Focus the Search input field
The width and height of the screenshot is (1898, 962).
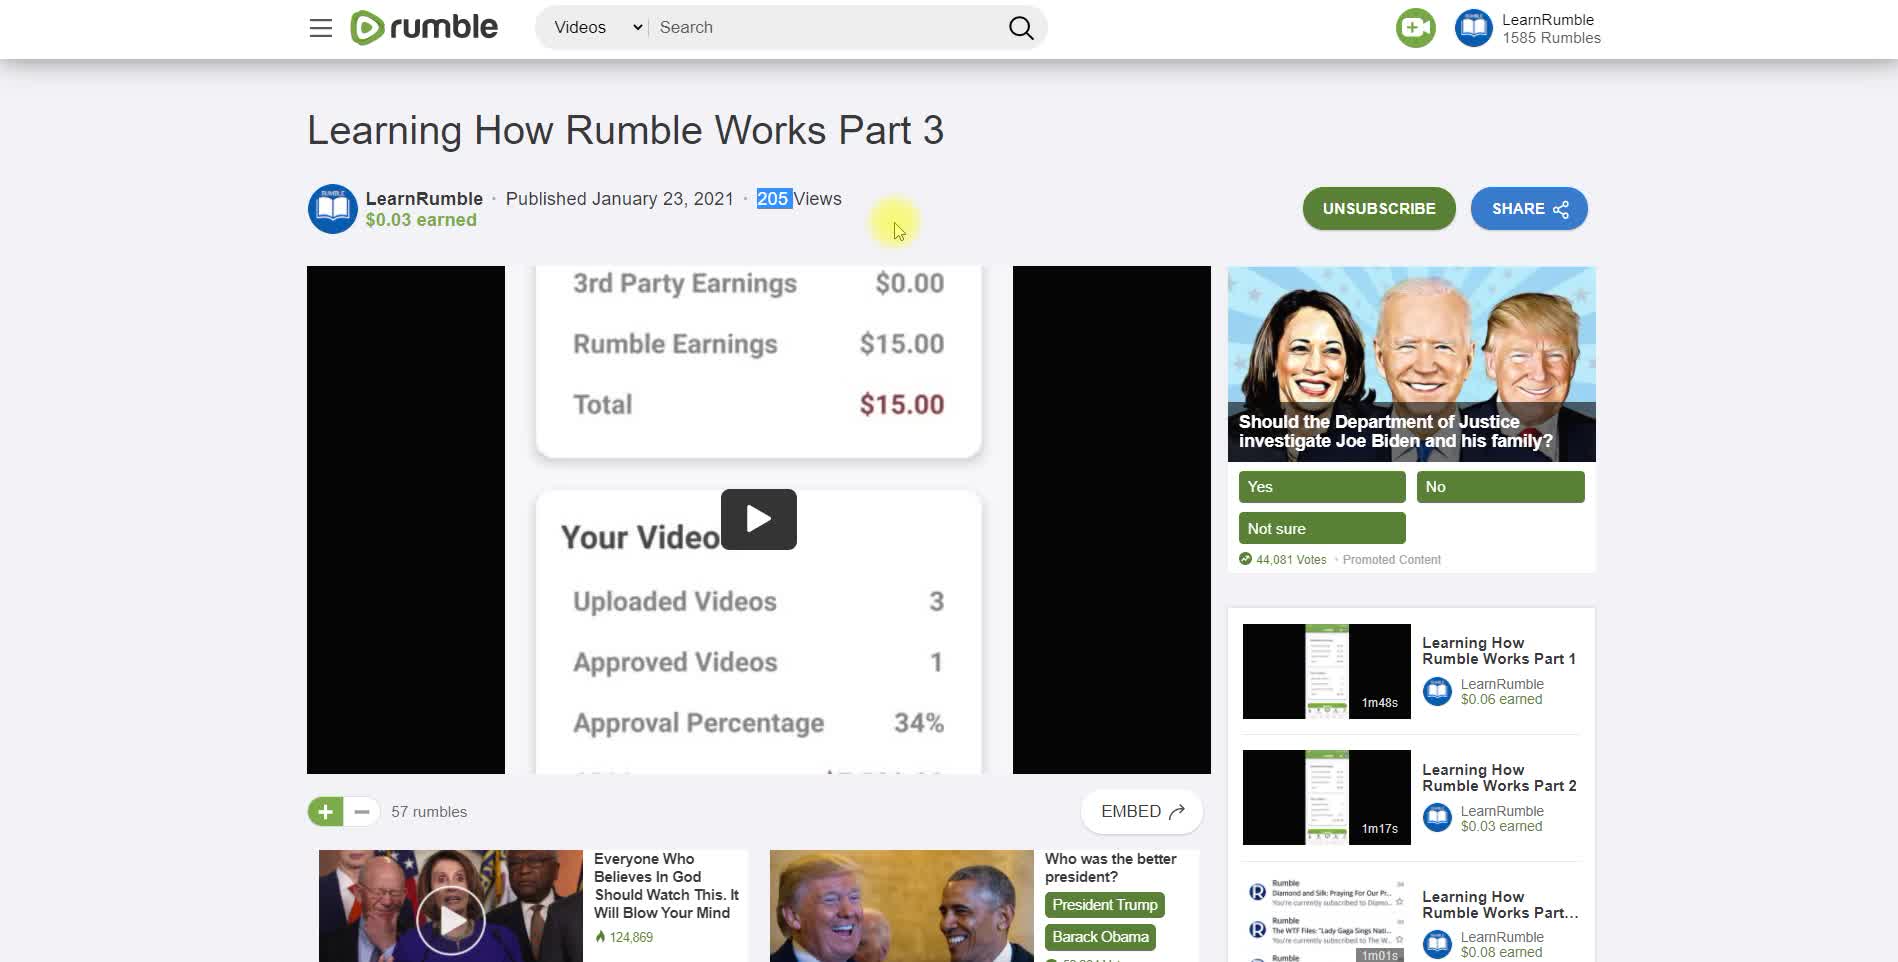click(825, 28)
